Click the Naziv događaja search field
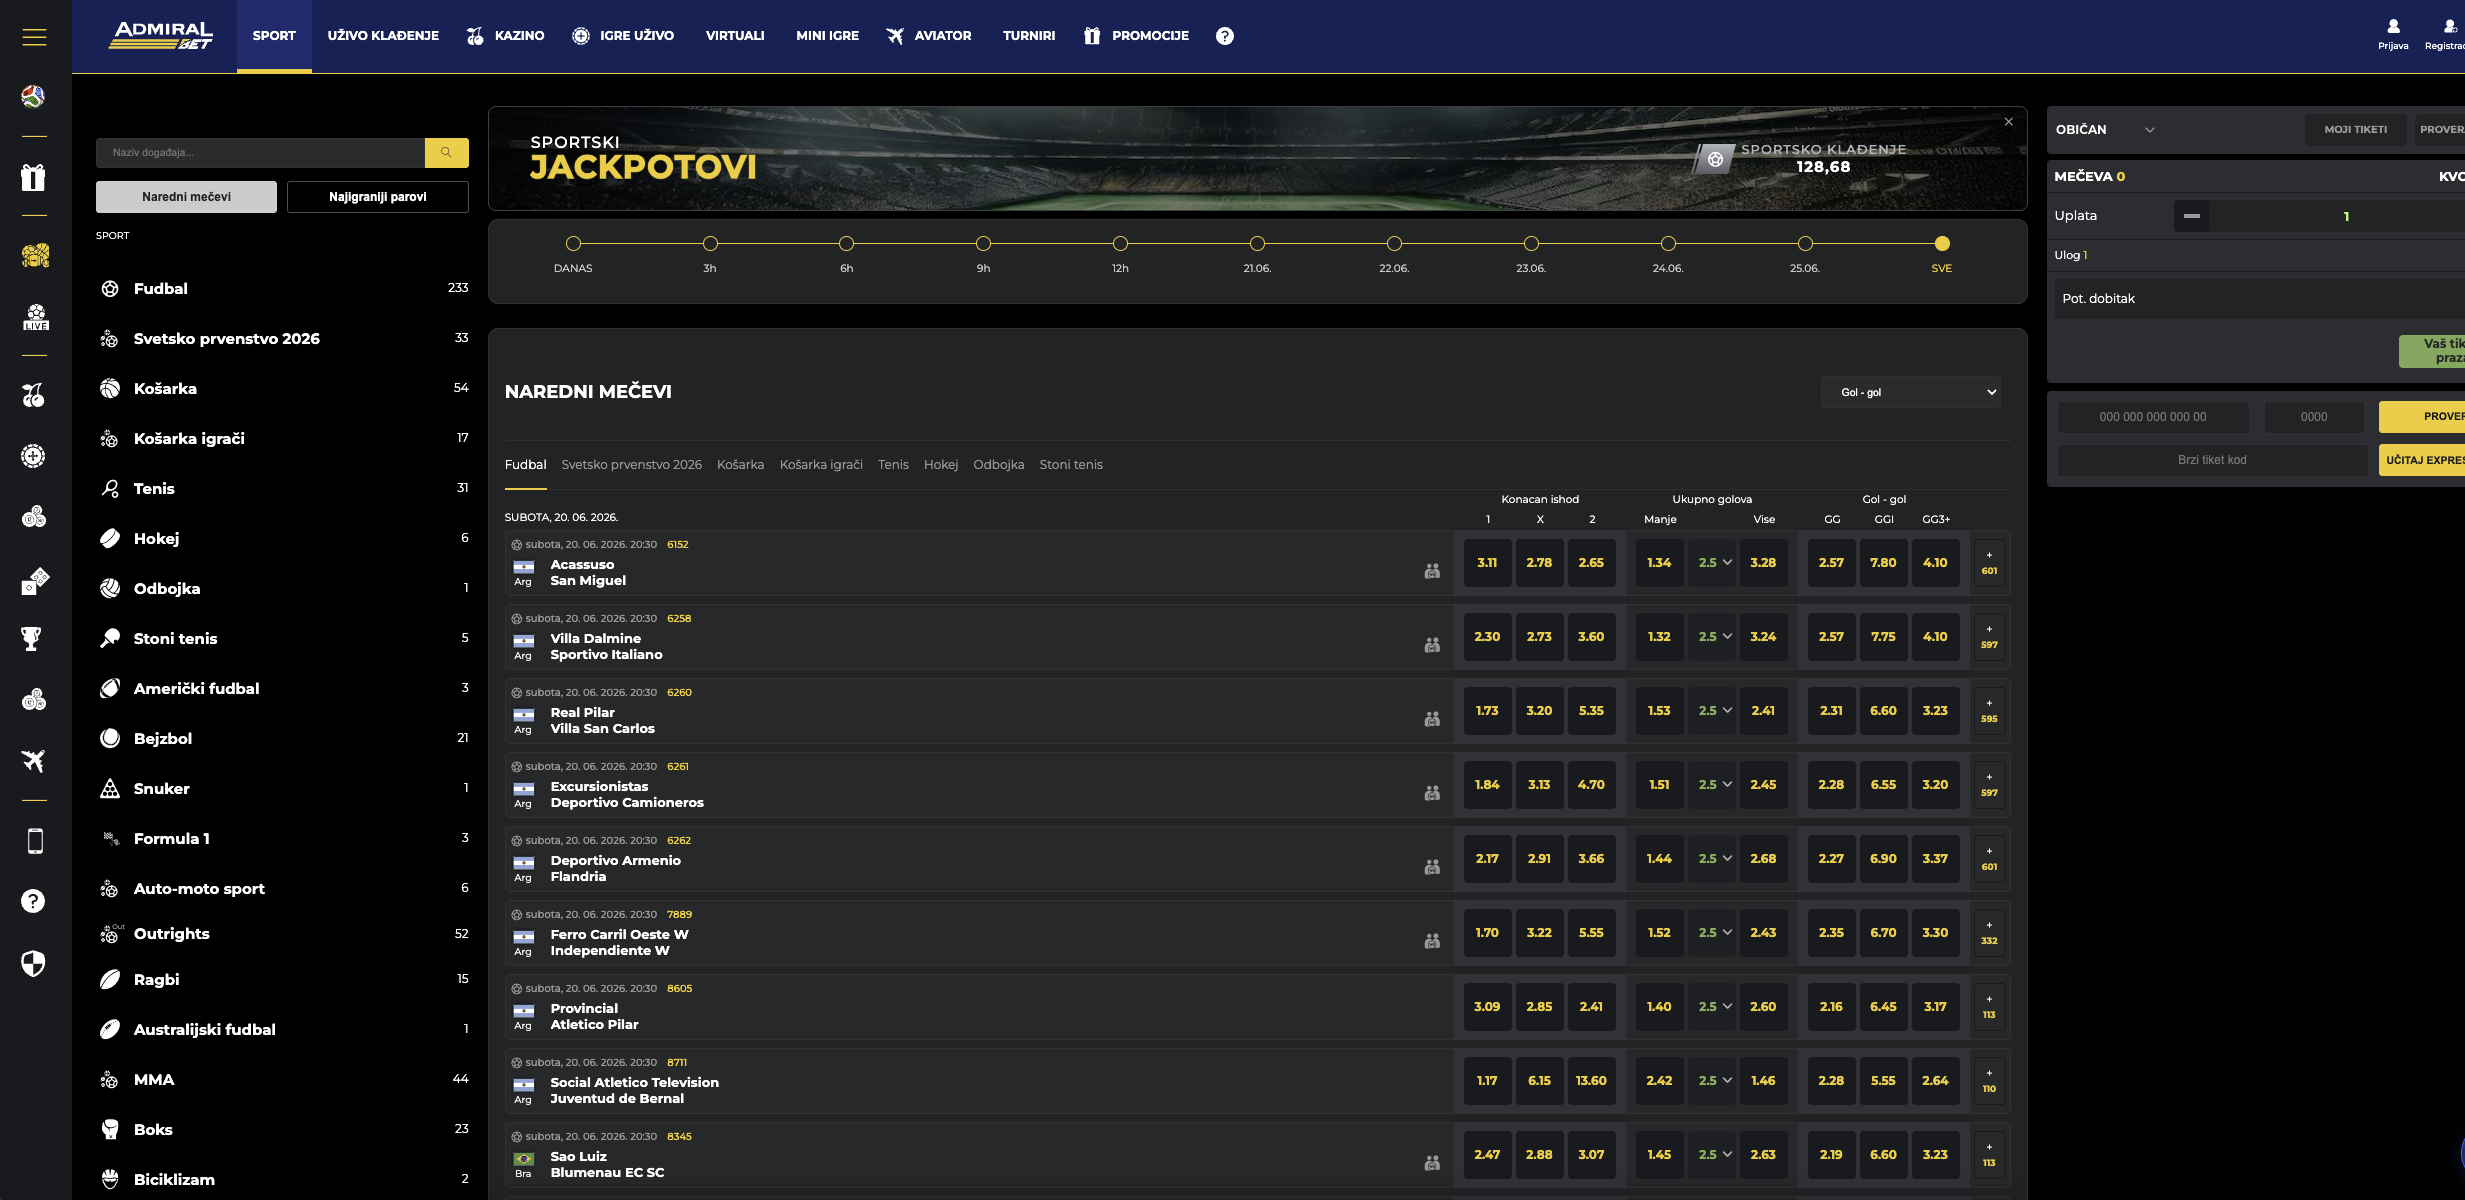This screenshot has width=2465, height=1200. [261, 153]
